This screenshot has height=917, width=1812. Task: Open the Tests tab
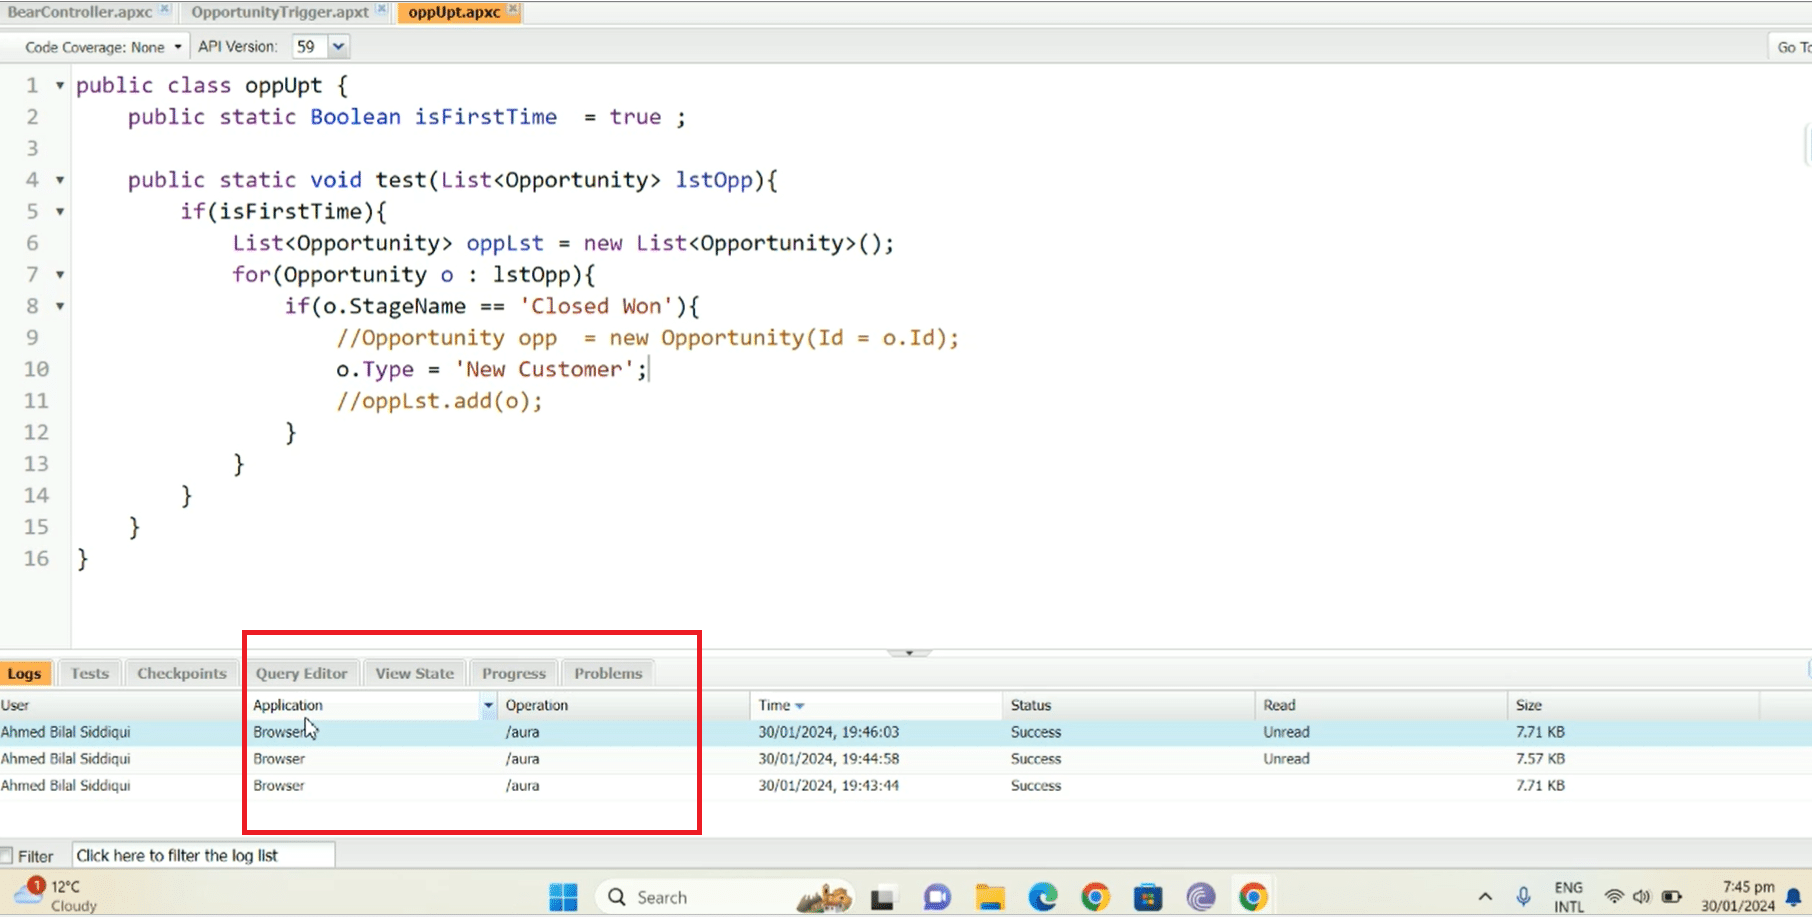click(90, 673)
